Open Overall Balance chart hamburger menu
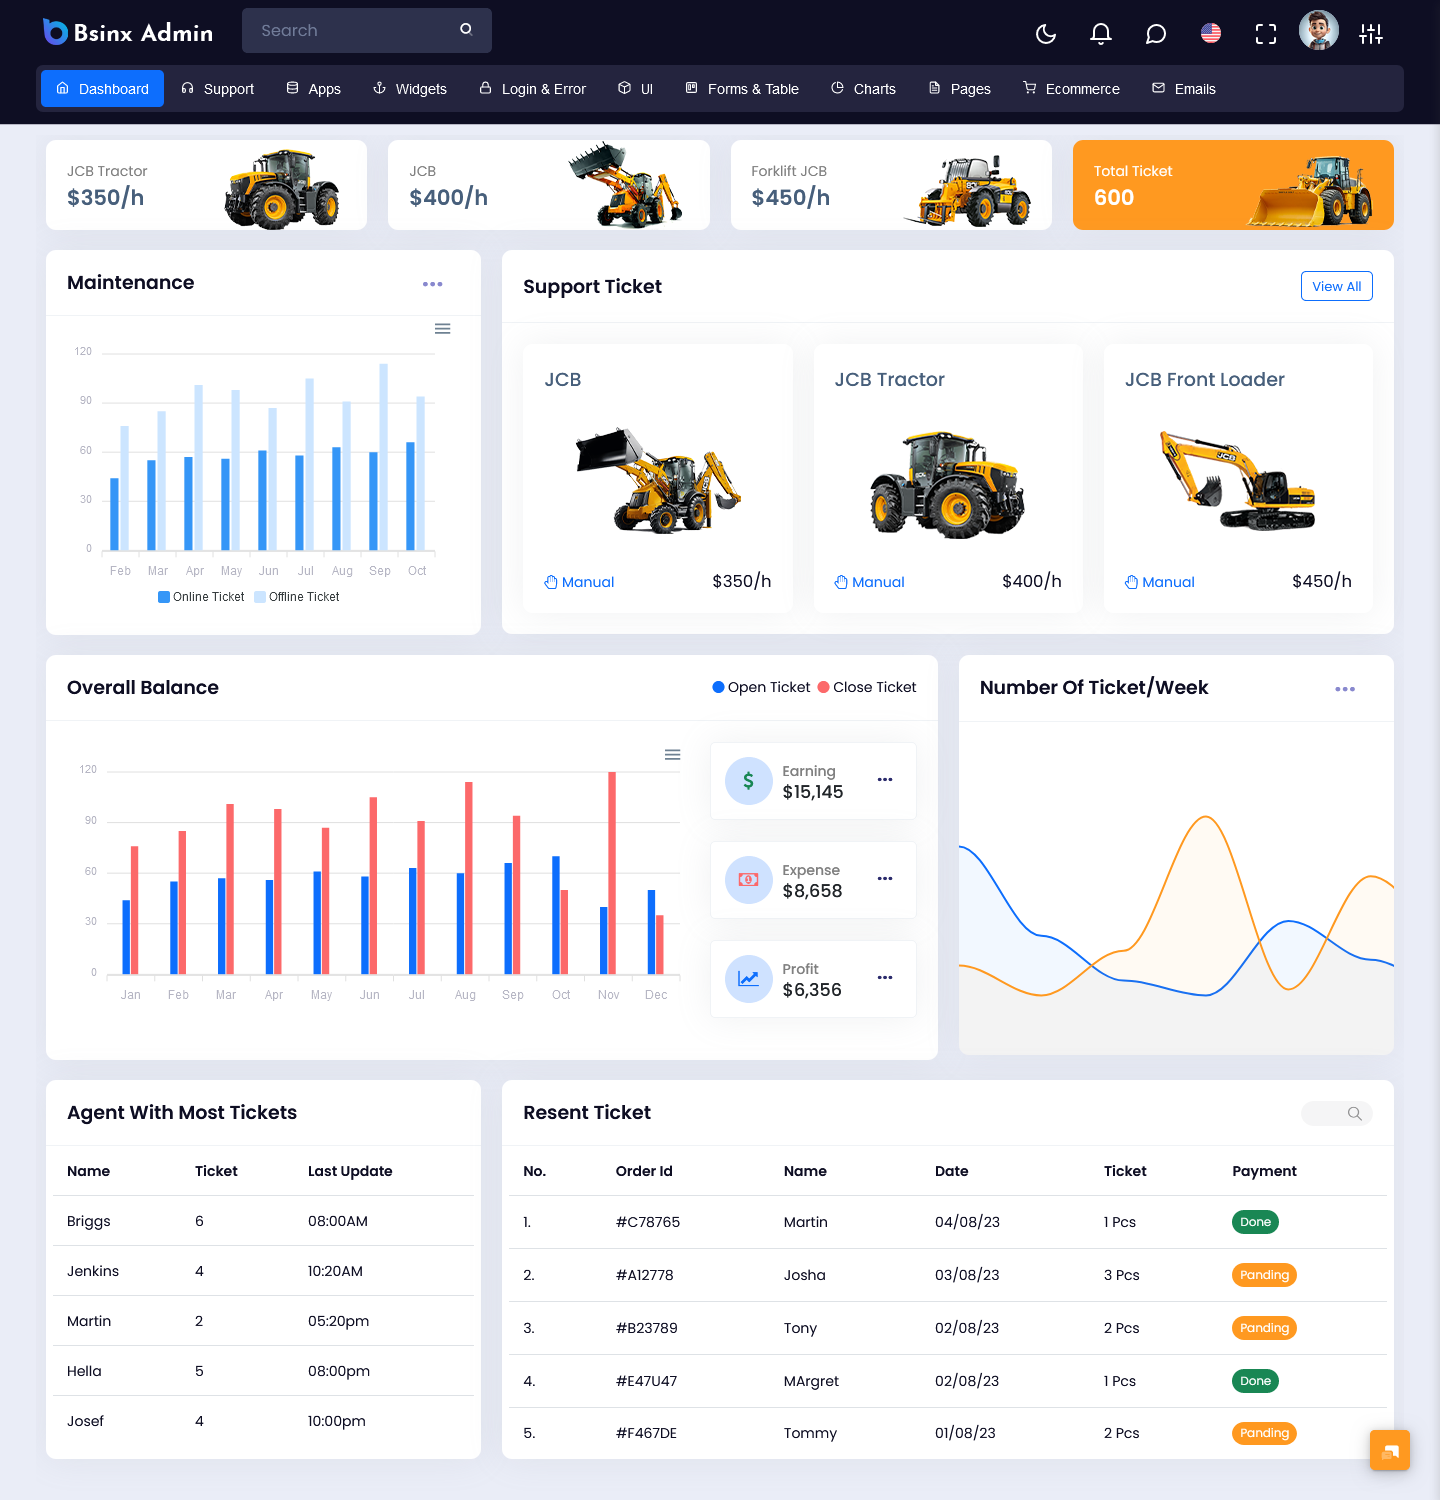Viewport: 1440px width, 1500px height. [673, 755]
